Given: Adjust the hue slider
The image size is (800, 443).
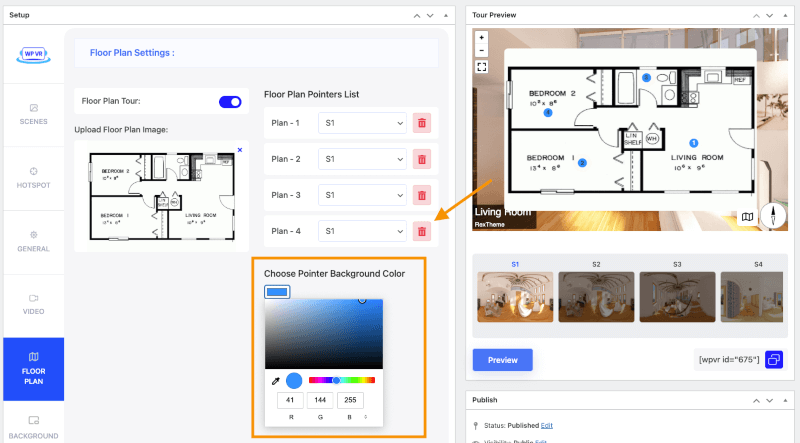Looking at the screenshot, I should click(x=342, y=380).
